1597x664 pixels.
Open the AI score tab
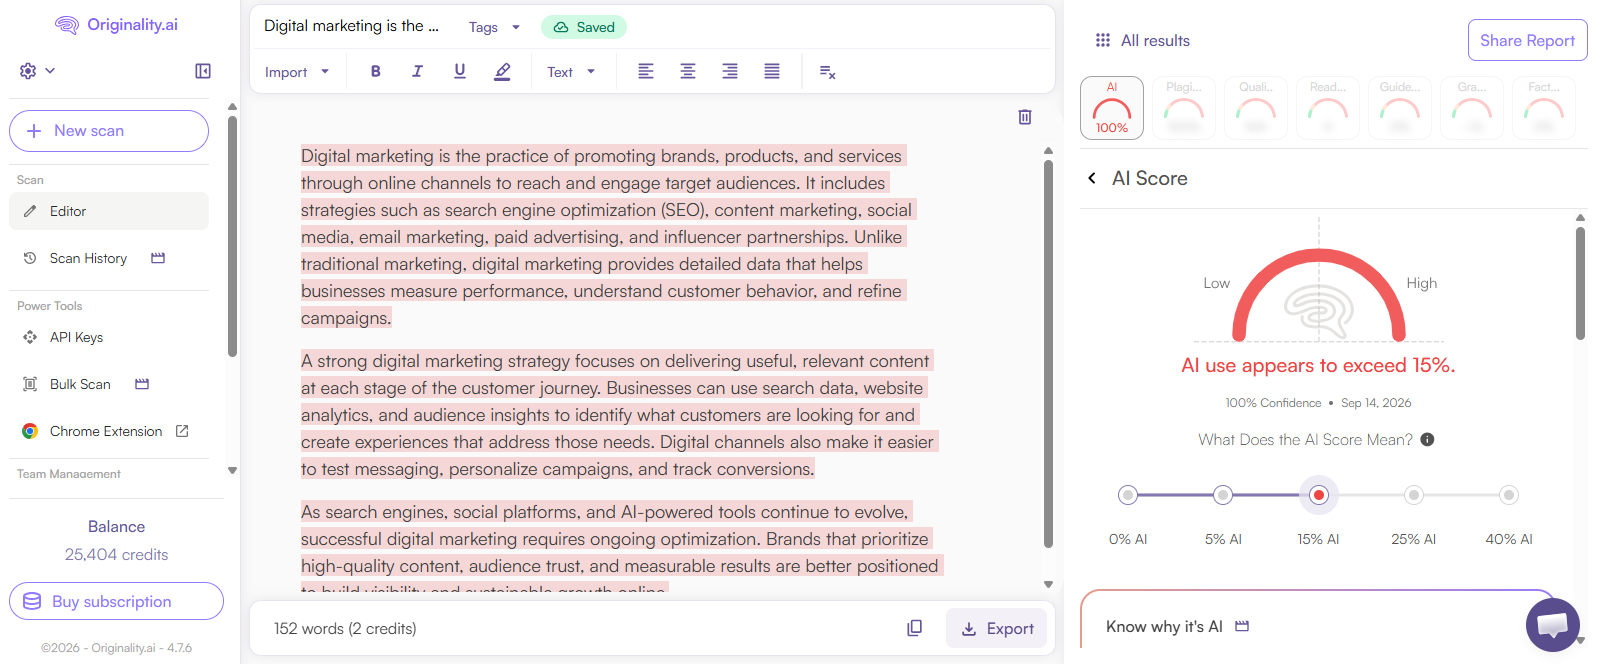coord(1112,108)
